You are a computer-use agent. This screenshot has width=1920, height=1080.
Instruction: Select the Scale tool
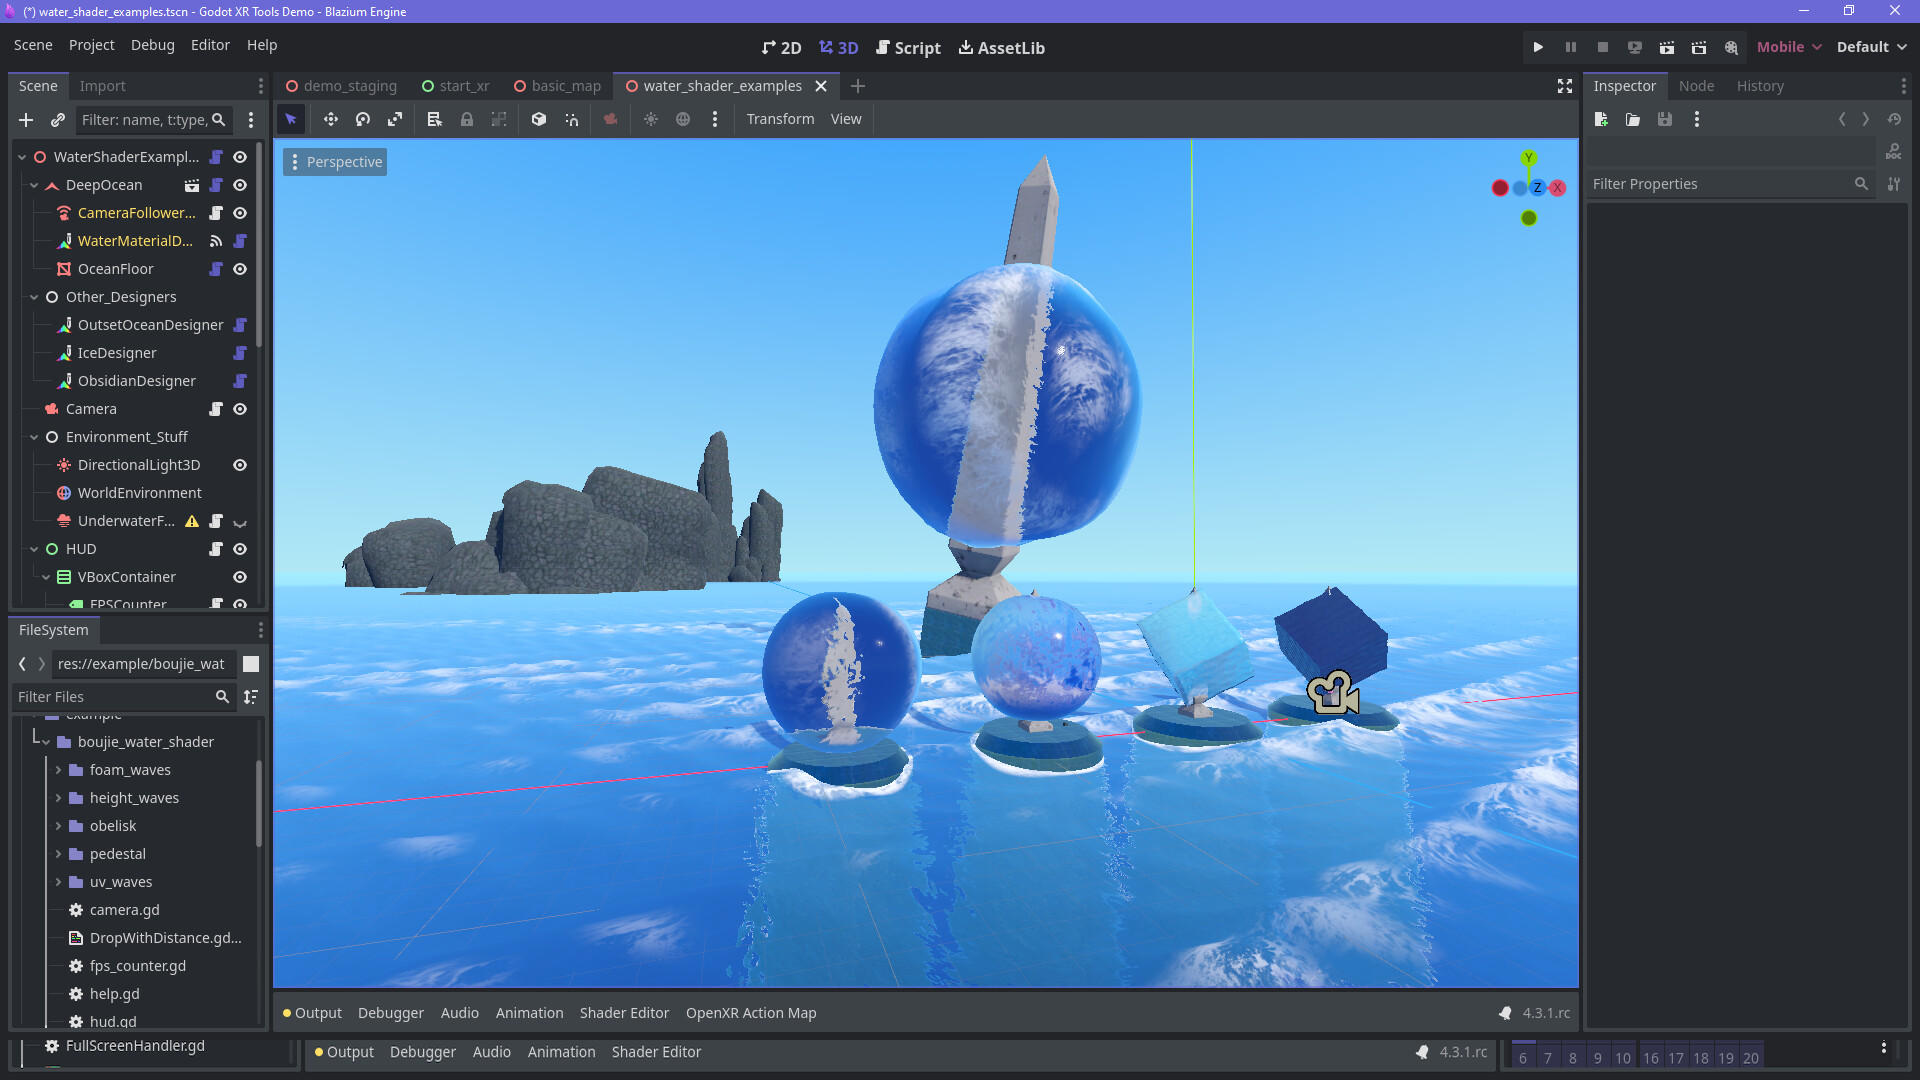click(395, 119)
